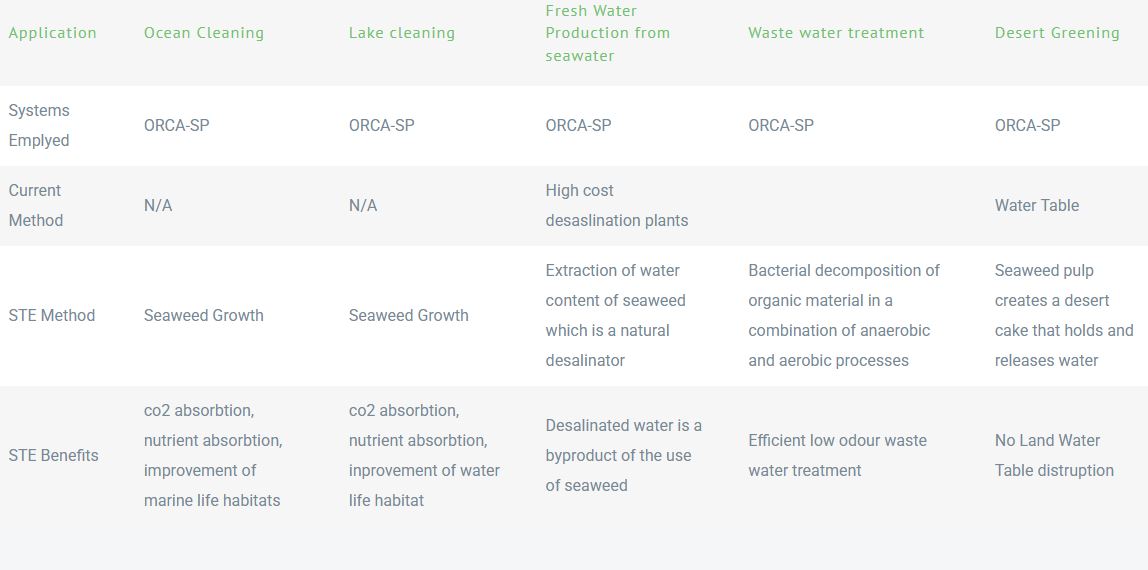The height and width of the screenshot is (570, 1148).
Task: Click the Efficient low odour waste water treatment cell
Action: point(837,455)
